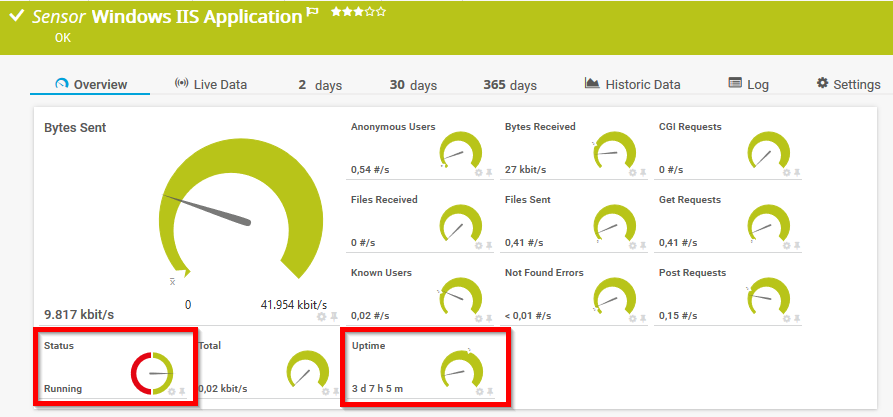Screen dimensions: 893x417
Task: Pin the Files Sent gauge
Action: click(x=643, y=245)
